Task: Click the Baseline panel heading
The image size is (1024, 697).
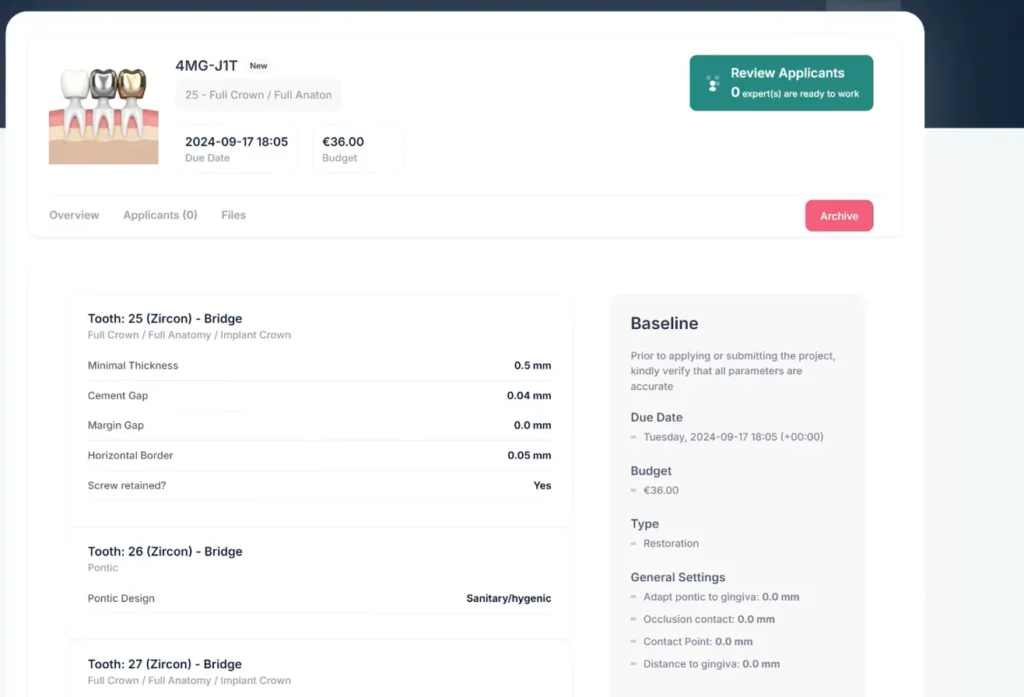Action: click(664, 323)
